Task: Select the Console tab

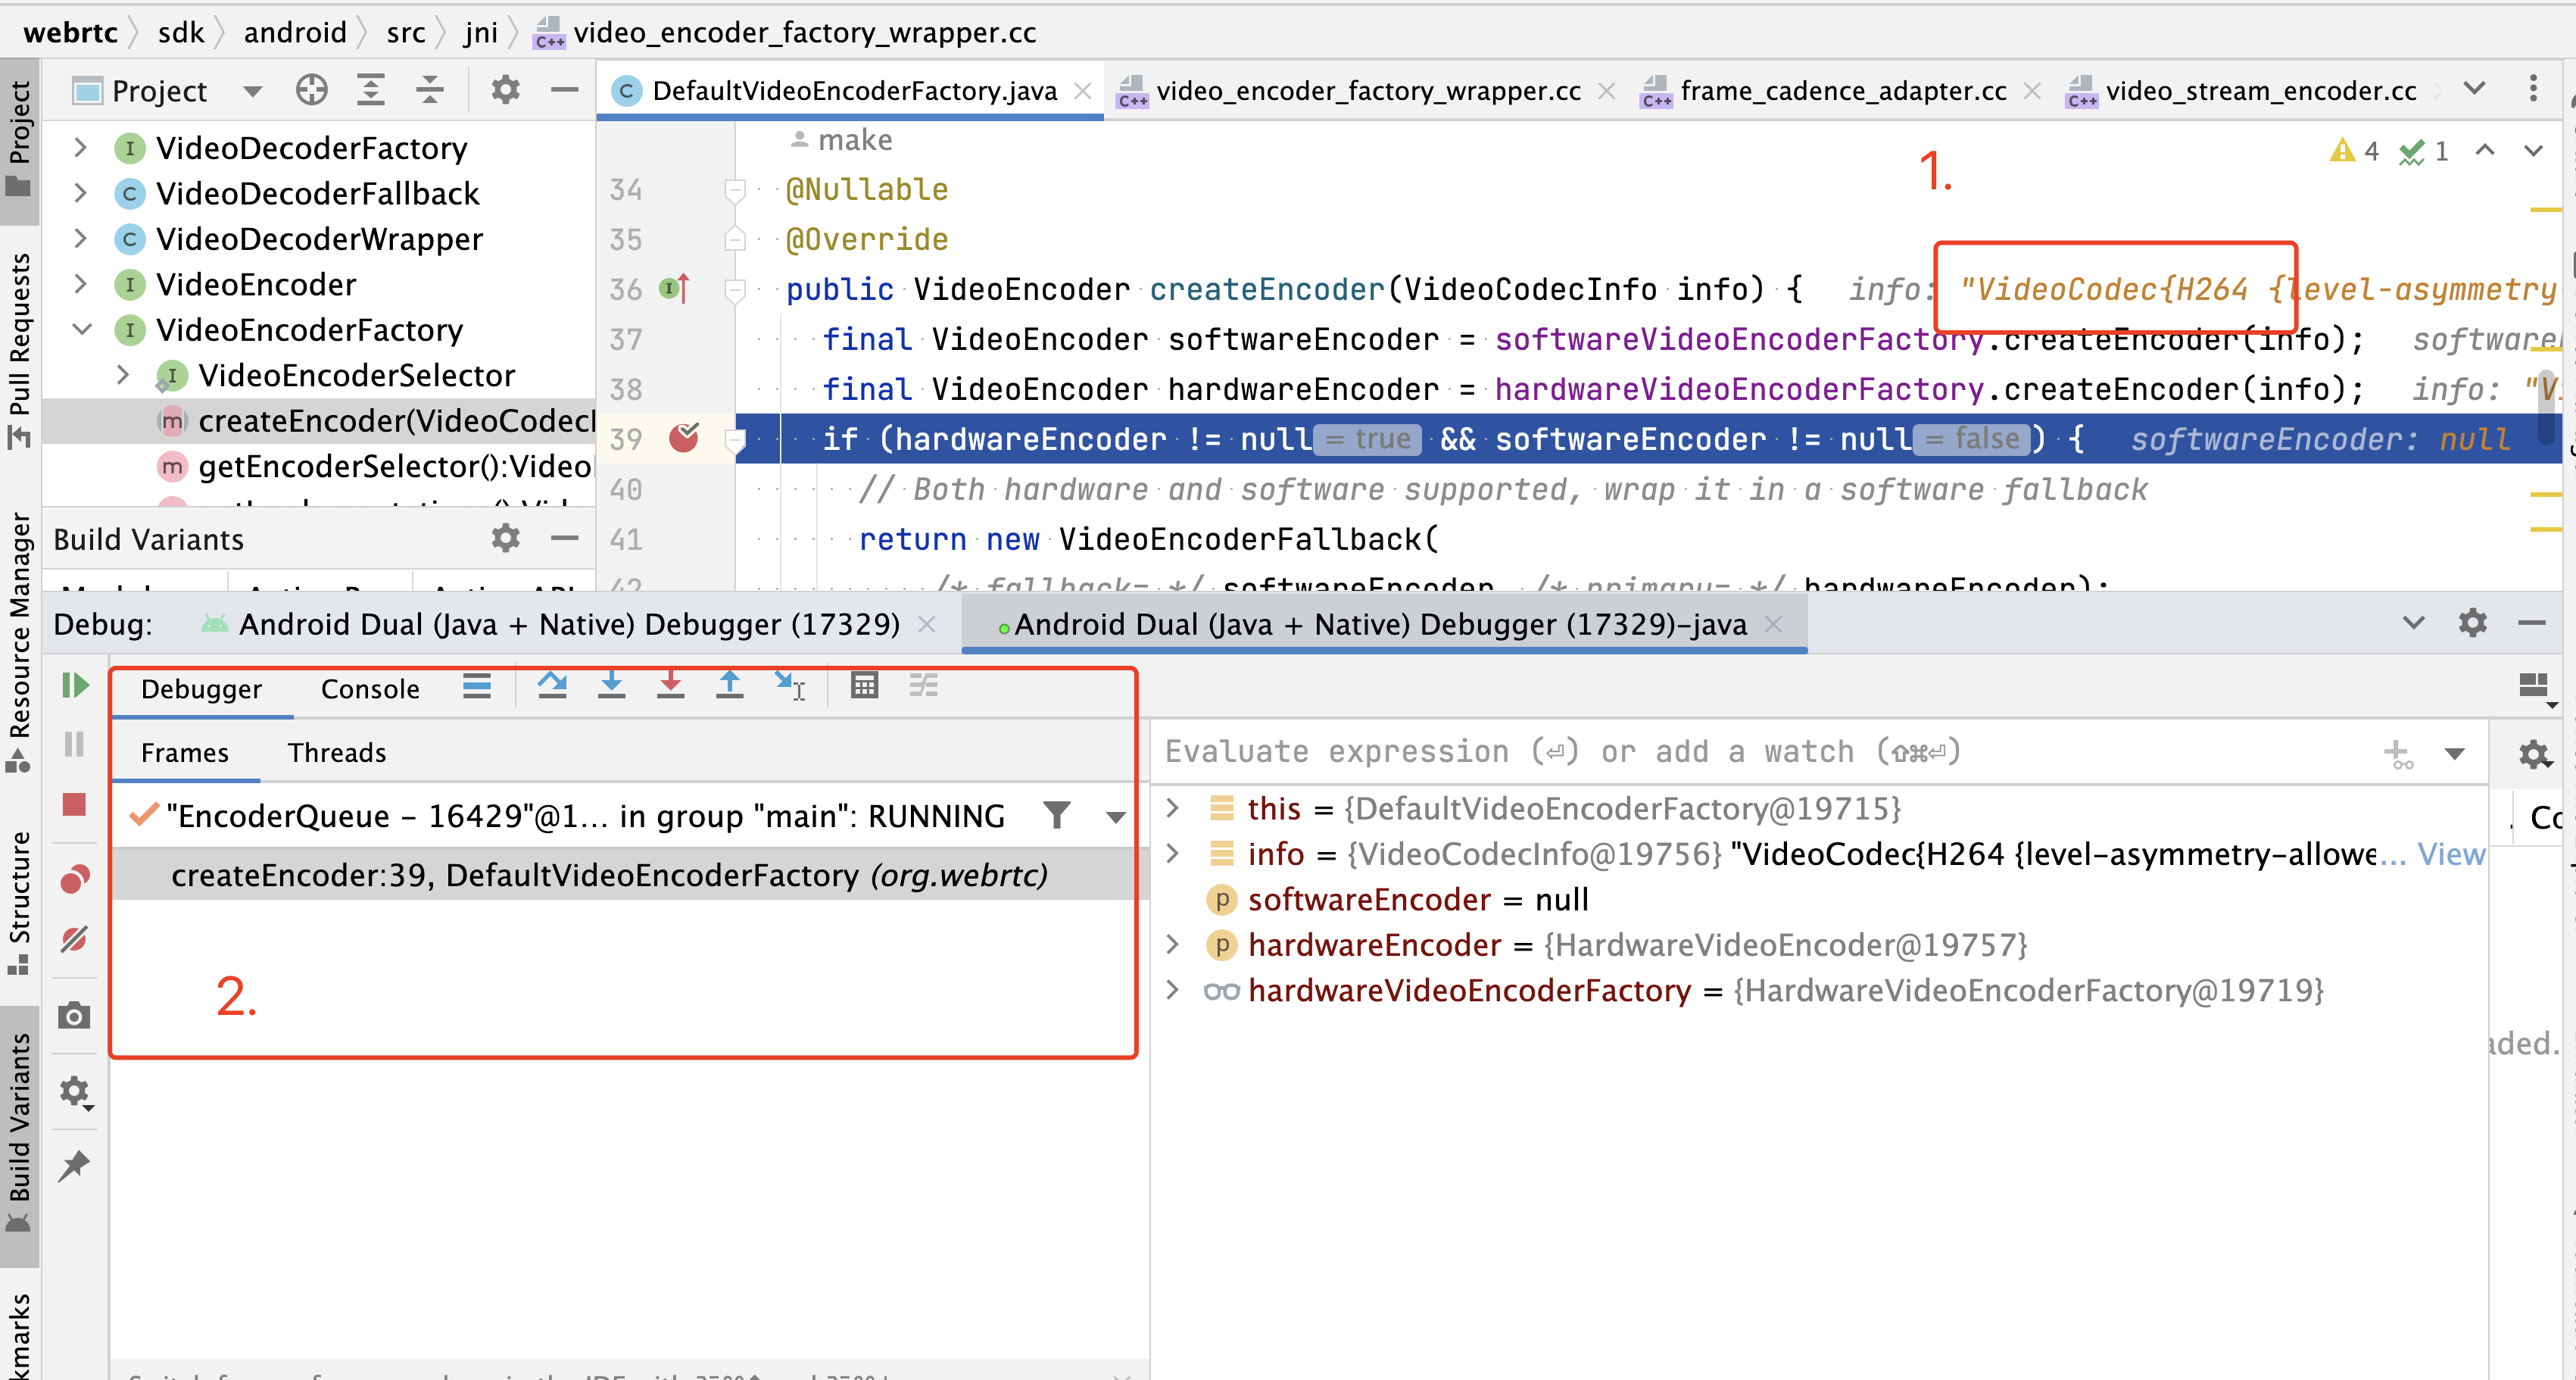Action: click(370, 689)
